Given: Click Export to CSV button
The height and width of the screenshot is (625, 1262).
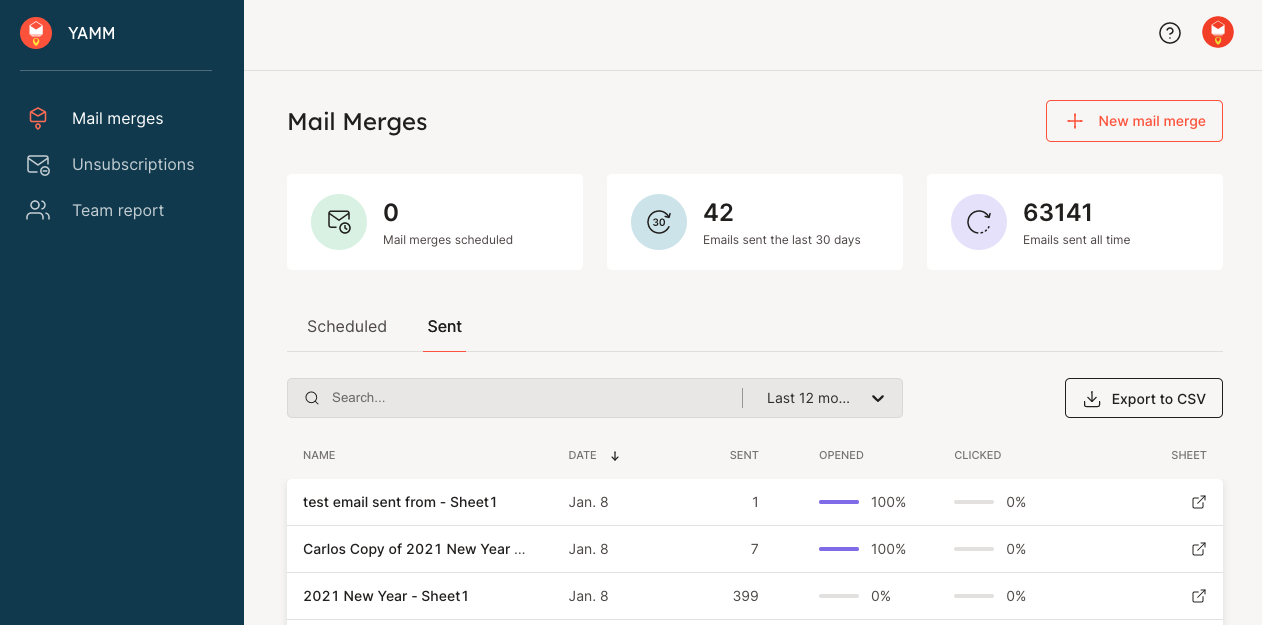Looking at the screenshot, I should [1143, 398].
